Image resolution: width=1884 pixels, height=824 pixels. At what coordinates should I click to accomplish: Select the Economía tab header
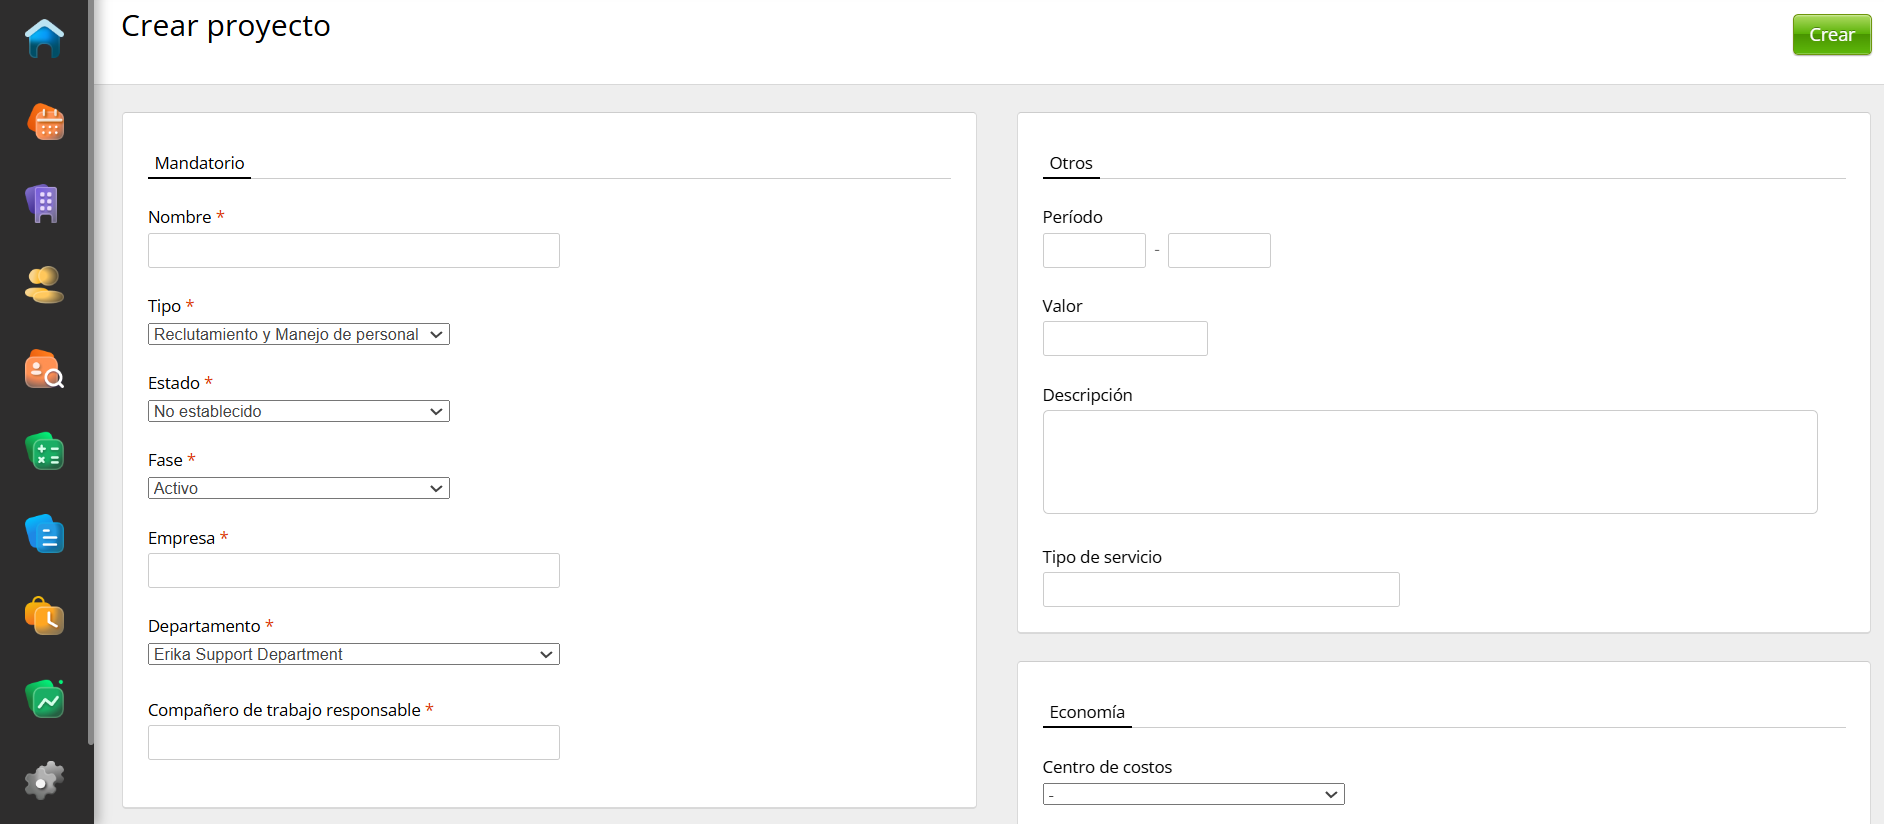(1086, 712)
